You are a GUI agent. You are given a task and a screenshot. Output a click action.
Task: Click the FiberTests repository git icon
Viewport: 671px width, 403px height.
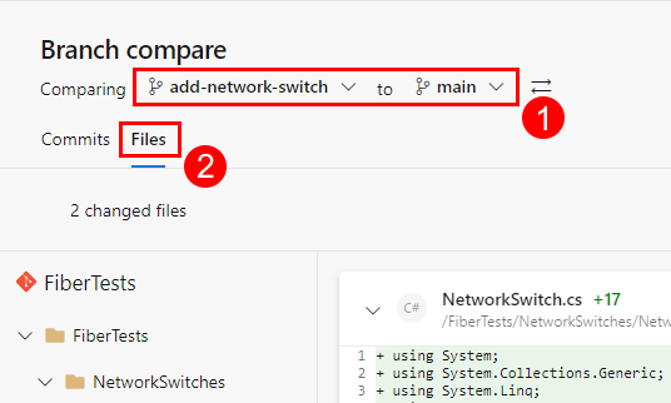[x=26, y=282]
